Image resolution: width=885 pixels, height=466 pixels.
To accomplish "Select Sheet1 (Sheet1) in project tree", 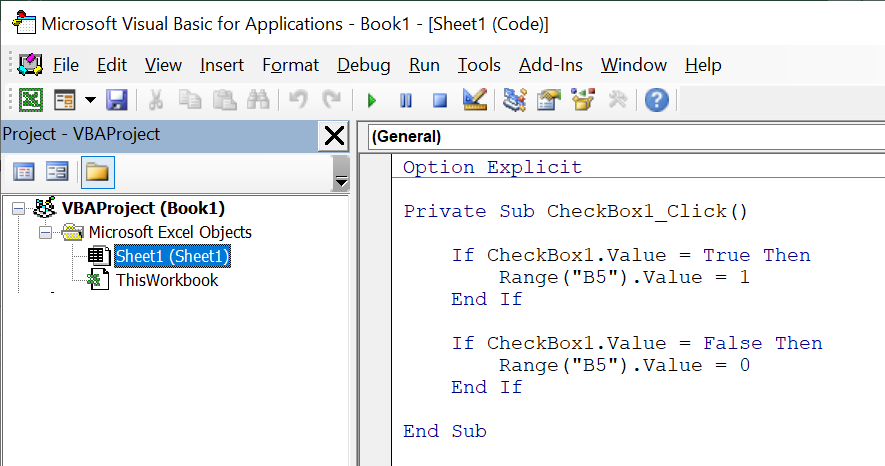I will point(172,256).
